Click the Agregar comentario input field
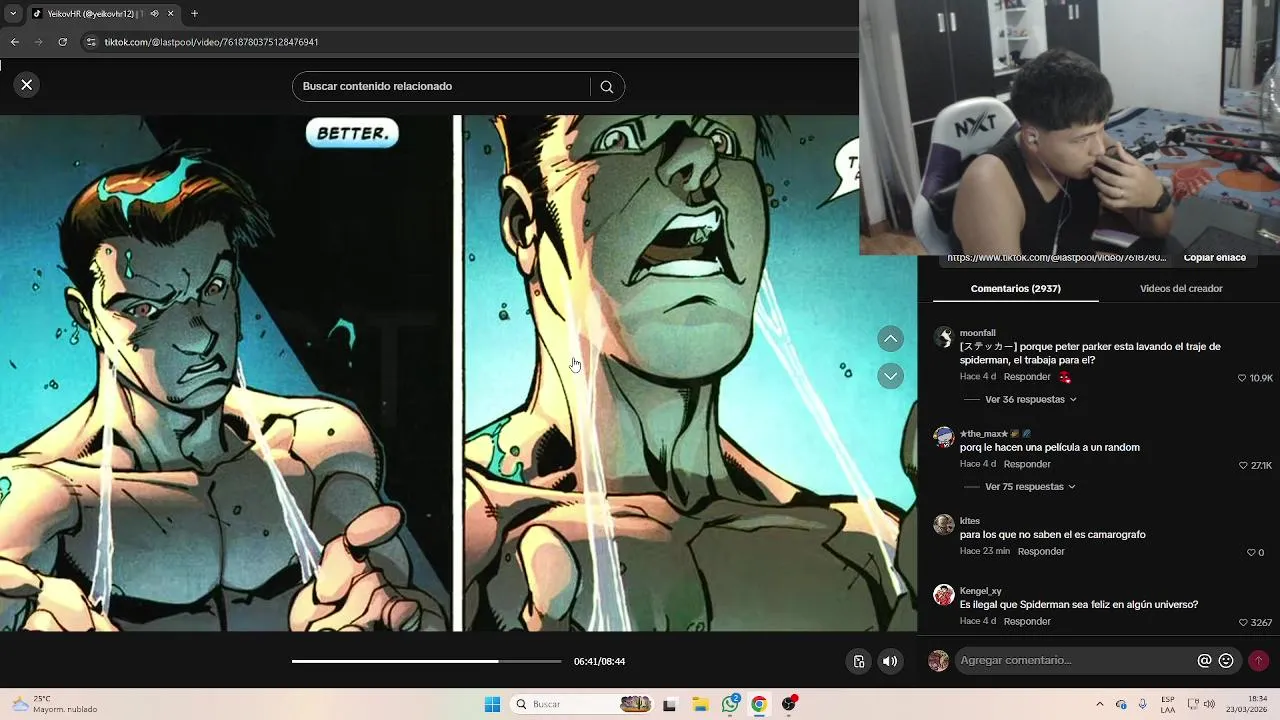The image size is (1280, 720). tap(1075, 661)
